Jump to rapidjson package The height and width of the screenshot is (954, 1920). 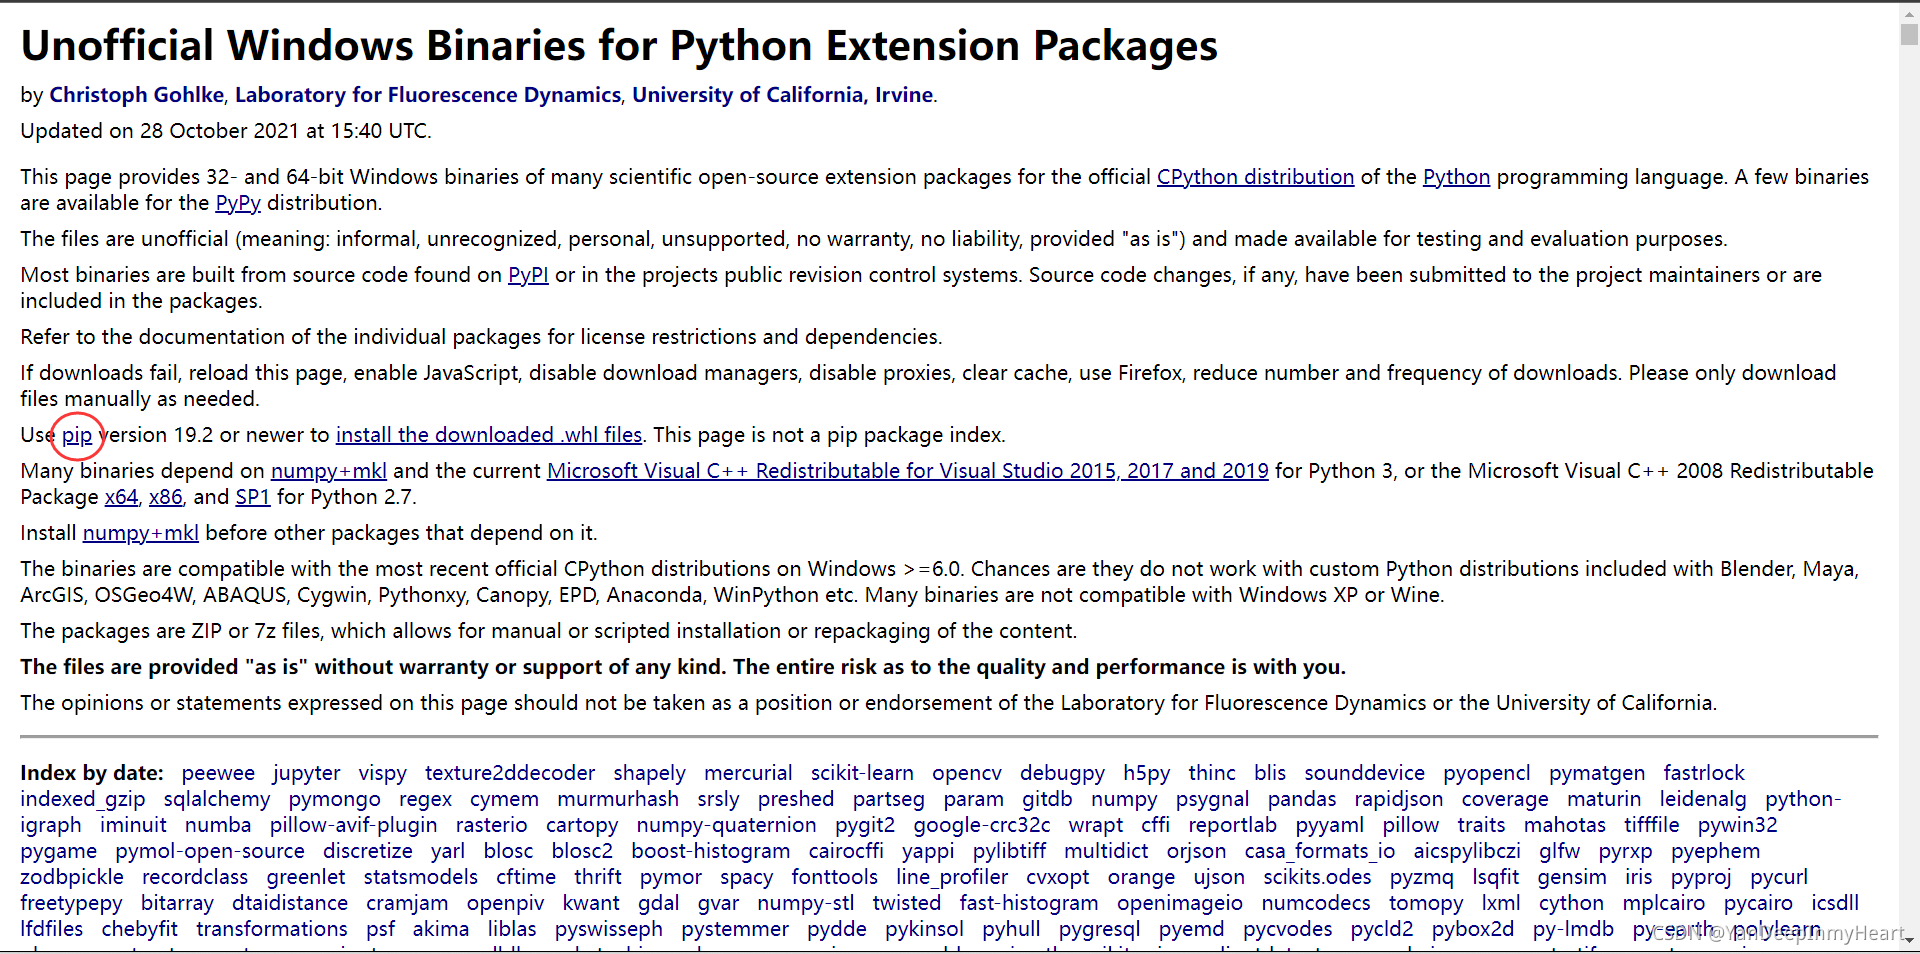click(1399, 799)
